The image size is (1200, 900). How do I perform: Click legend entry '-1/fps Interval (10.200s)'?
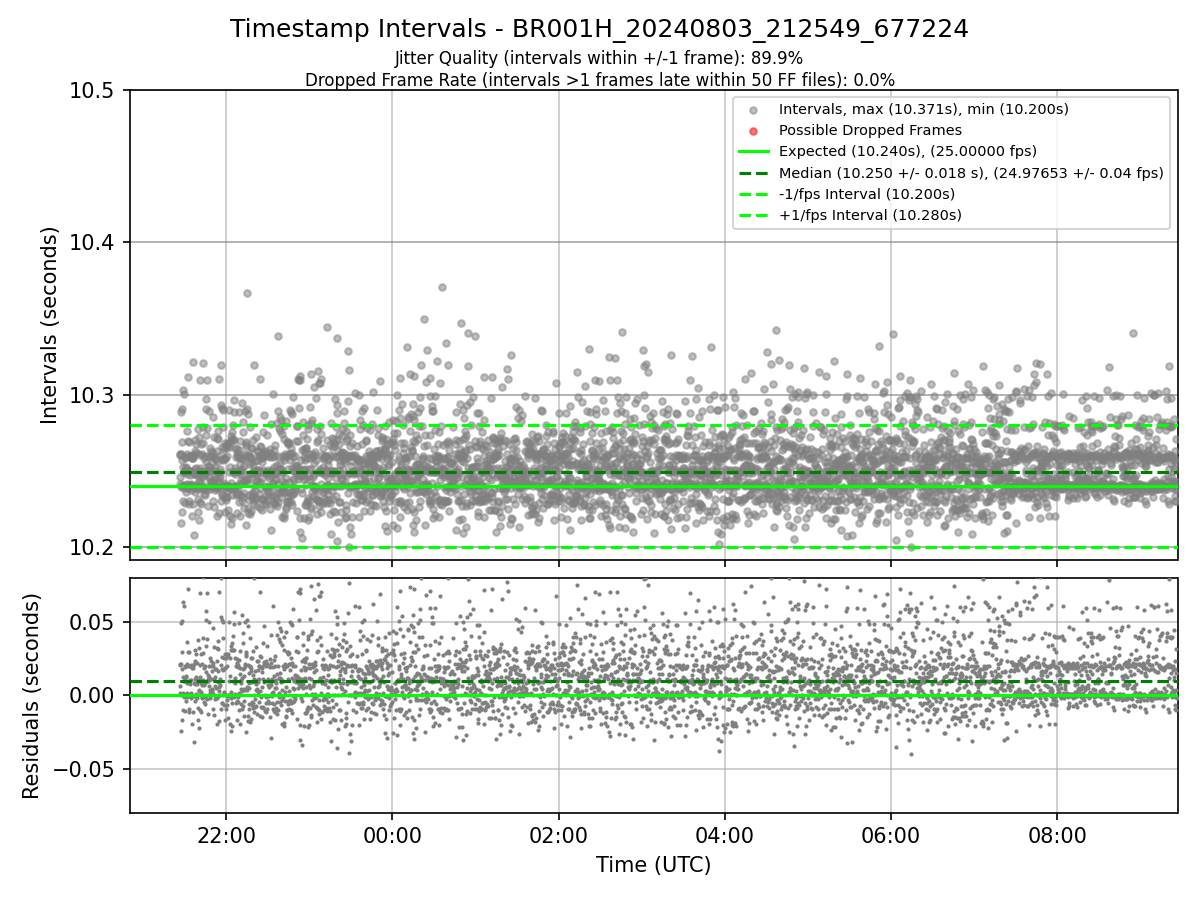click(867, 194)
